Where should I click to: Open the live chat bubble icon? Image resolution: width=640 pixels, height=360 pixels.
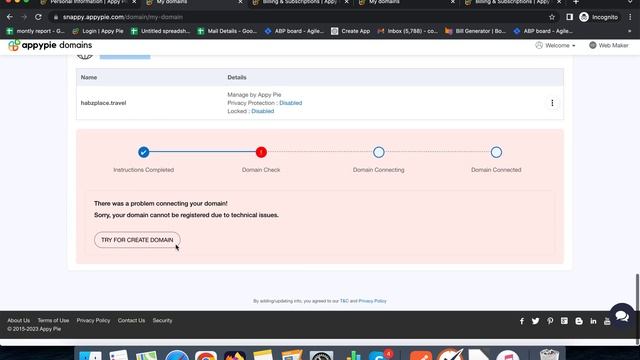click(x=622, y=316)
